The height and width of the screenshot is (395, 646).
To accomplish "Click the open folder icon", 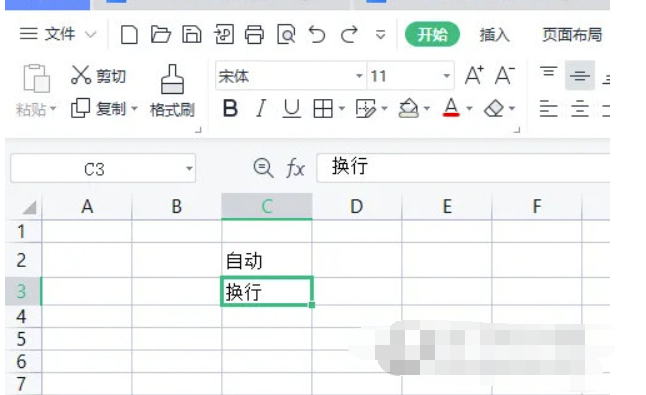I will [160, 35].
